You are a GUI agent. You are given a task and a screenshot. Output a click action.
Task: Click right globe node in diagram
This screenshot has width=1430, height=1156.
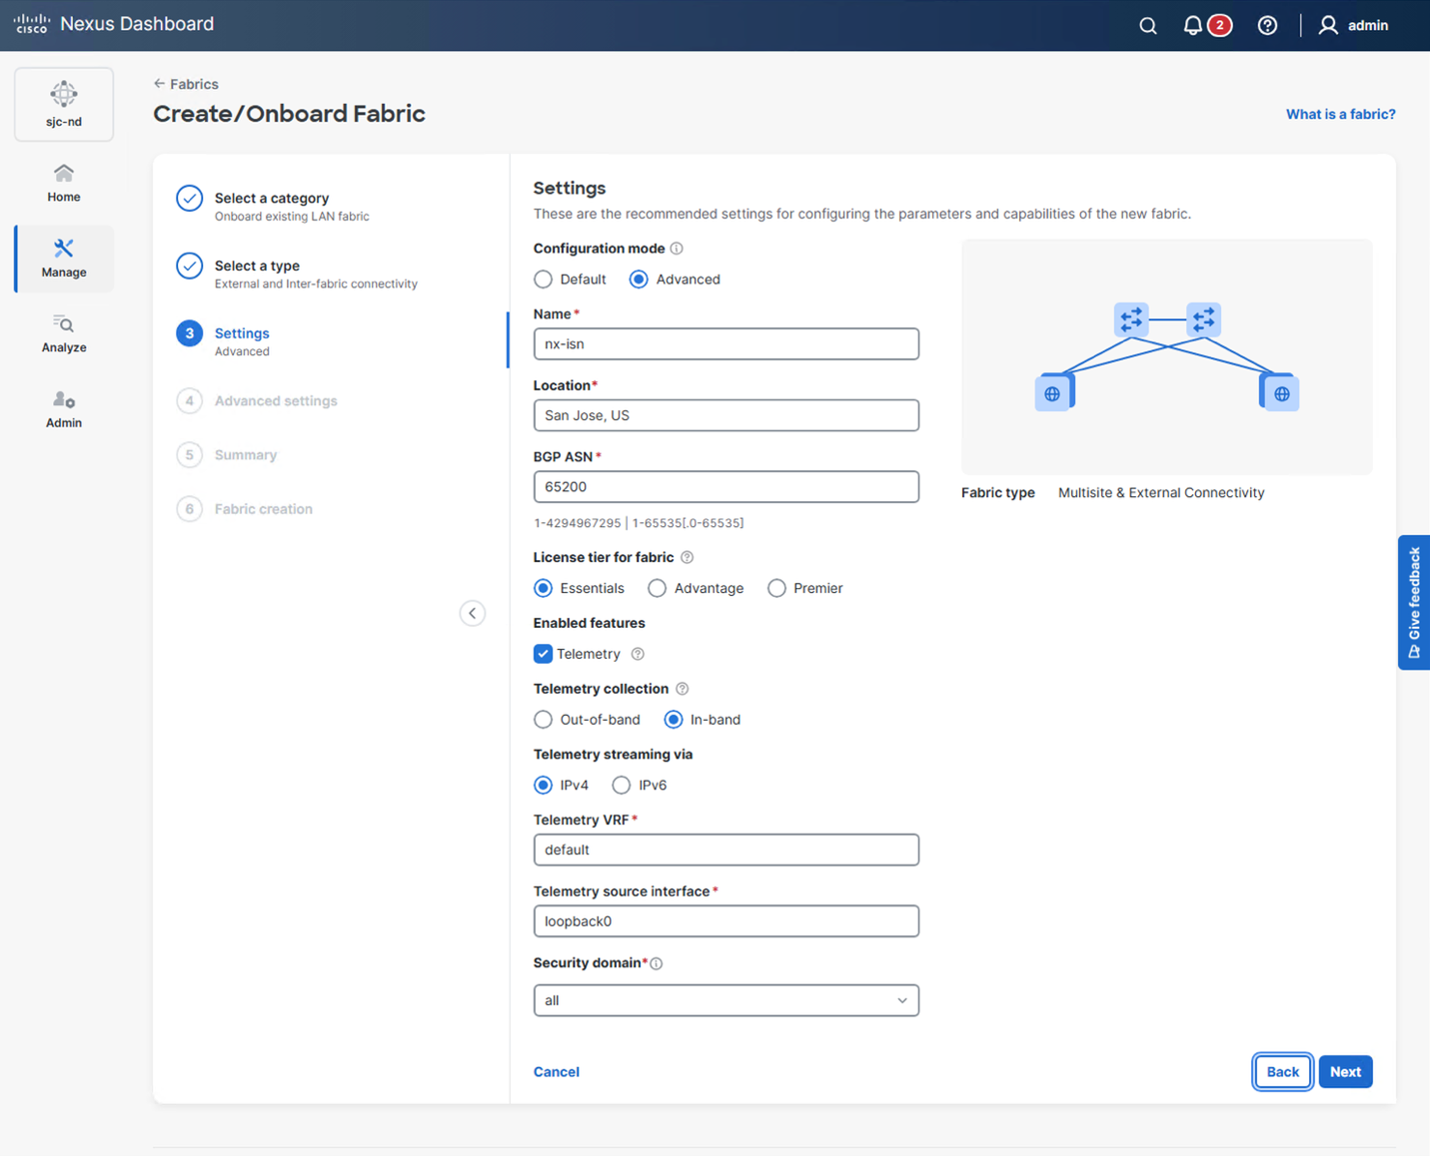pyautogui.click(x=1280, y=392)
